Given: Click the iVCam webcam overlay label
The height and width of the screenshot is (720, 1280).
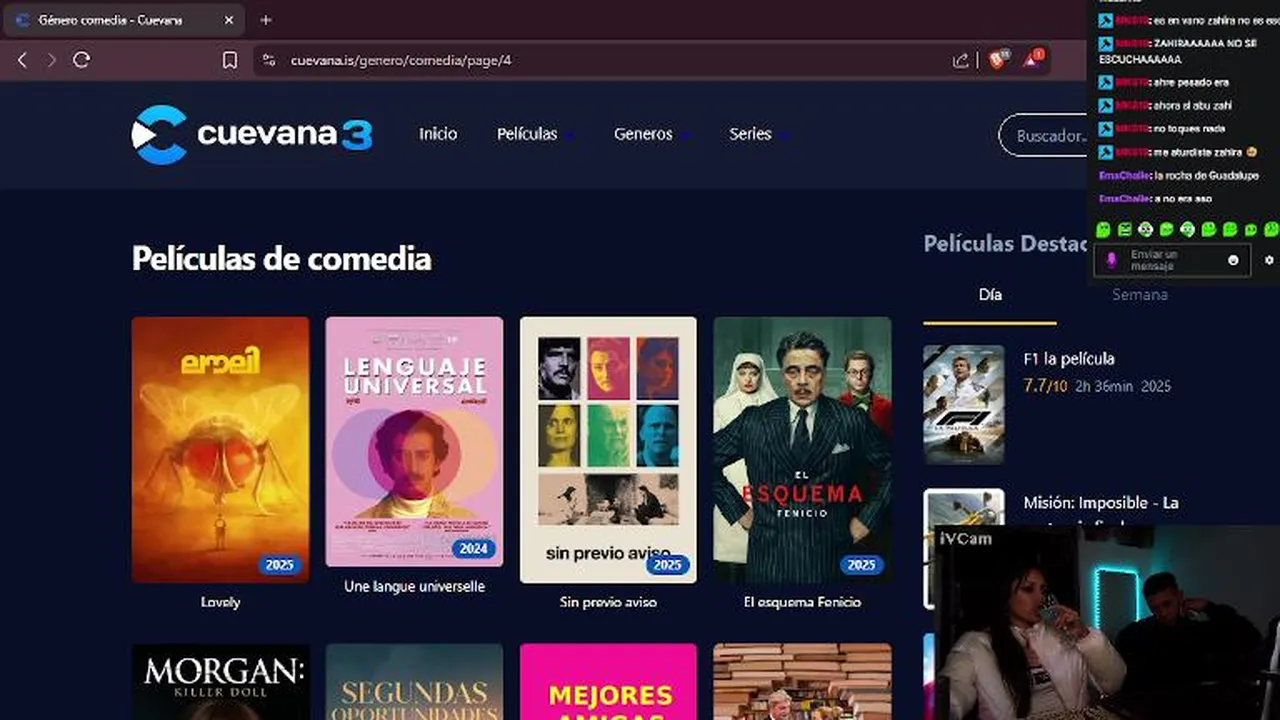Looking at the screenshot, I should click(x=965, y=538).
